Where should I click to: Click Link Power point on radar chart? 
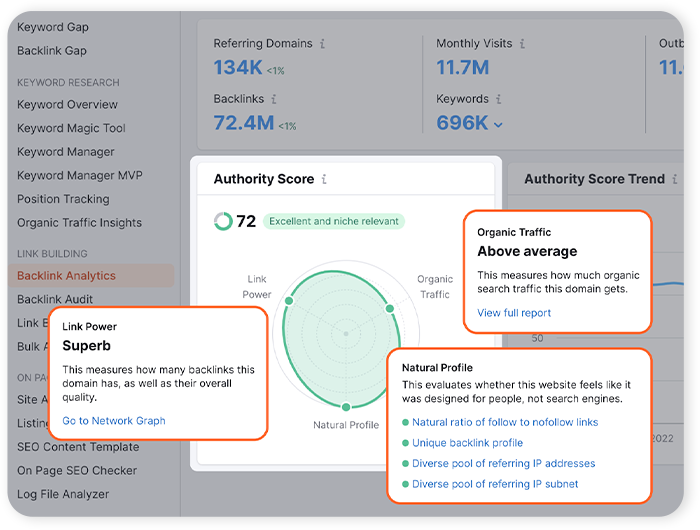point(289,301)
